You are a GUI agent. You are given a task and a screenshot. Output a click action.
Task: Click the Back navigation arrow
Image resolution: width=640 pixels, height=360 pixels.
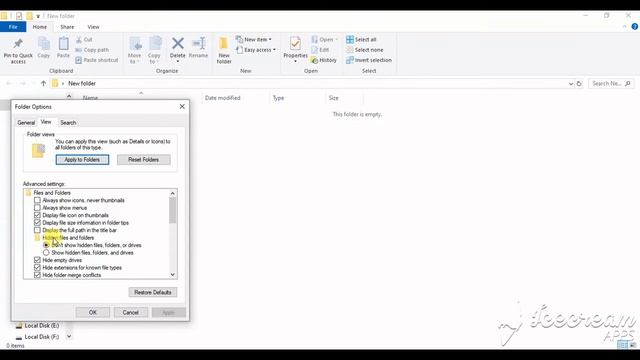tap(9, 83)
